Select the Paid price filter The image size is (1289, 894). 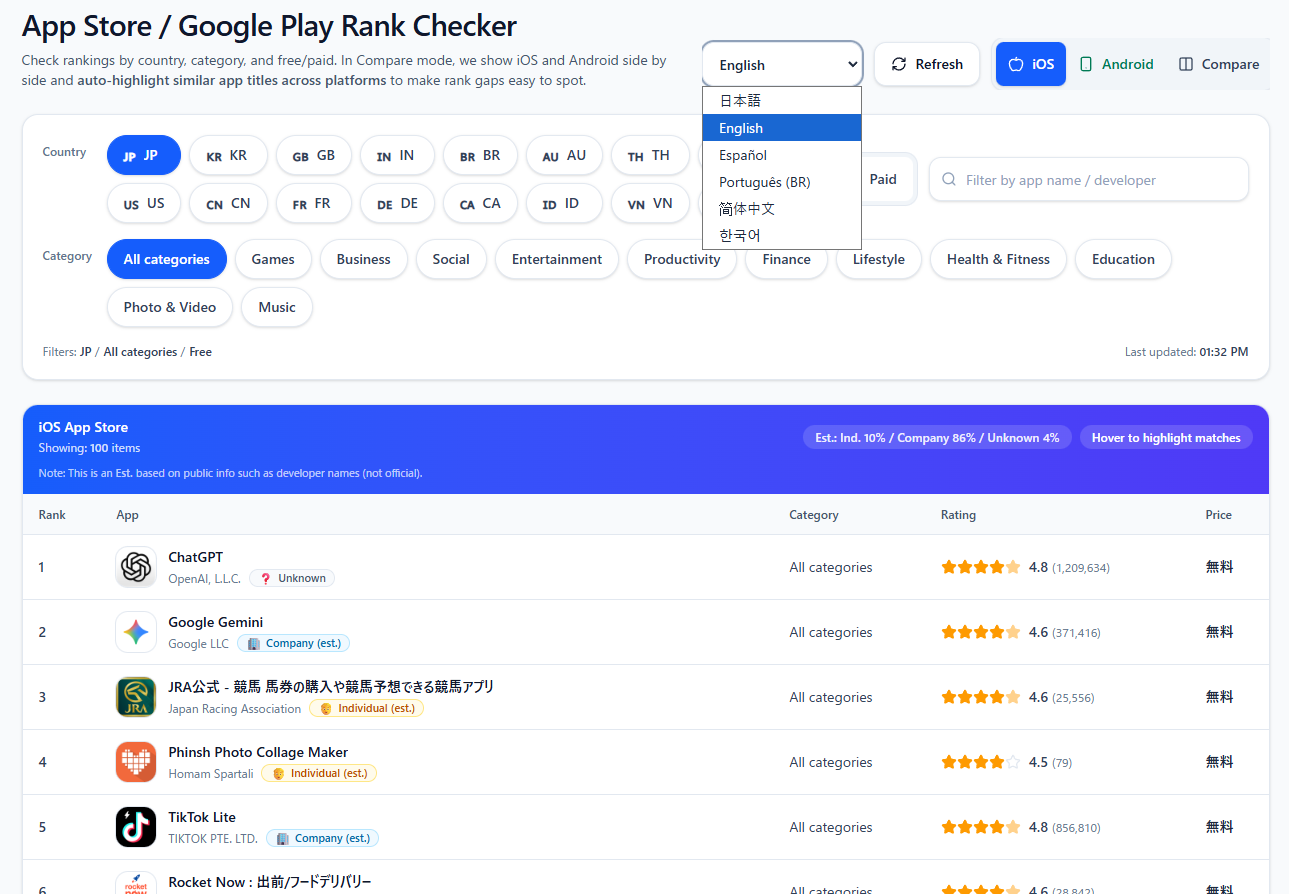[x=882, y=180]
